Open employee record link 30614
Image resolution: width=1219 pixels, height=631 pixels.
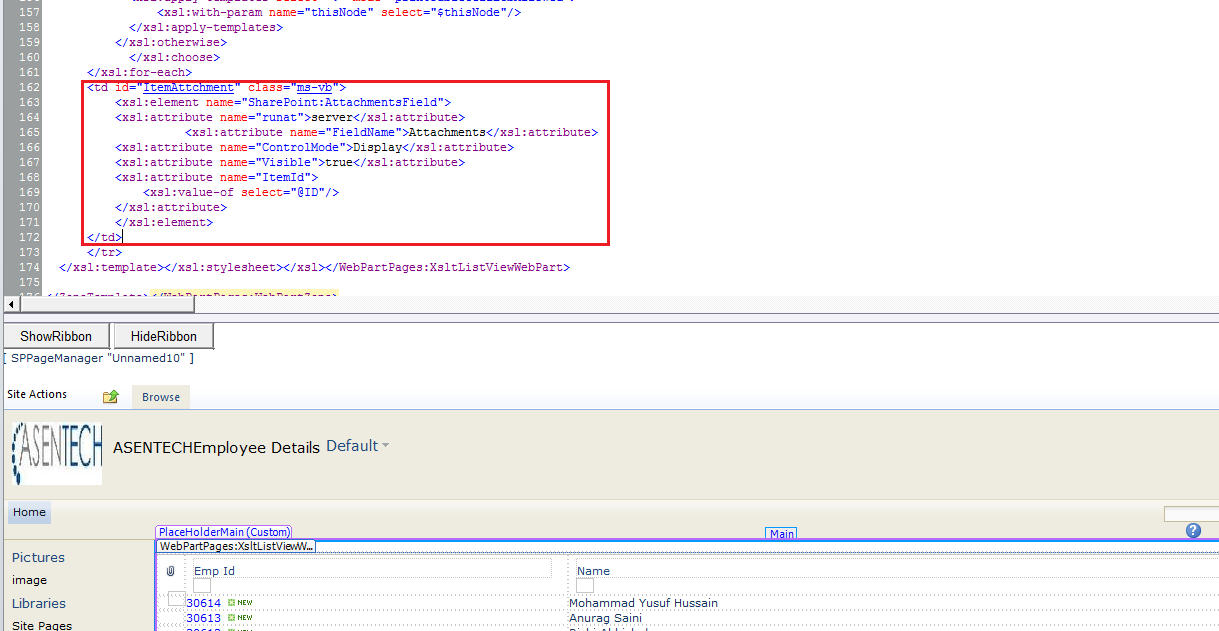[204, 602]
